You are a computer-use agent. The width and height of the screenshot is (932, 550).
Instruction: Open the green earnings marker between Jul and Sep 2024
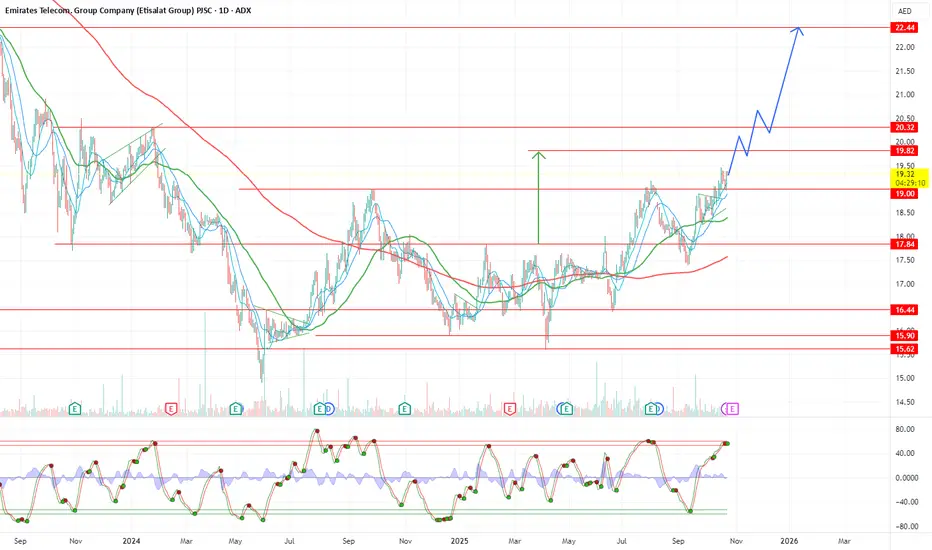point(320,408)
